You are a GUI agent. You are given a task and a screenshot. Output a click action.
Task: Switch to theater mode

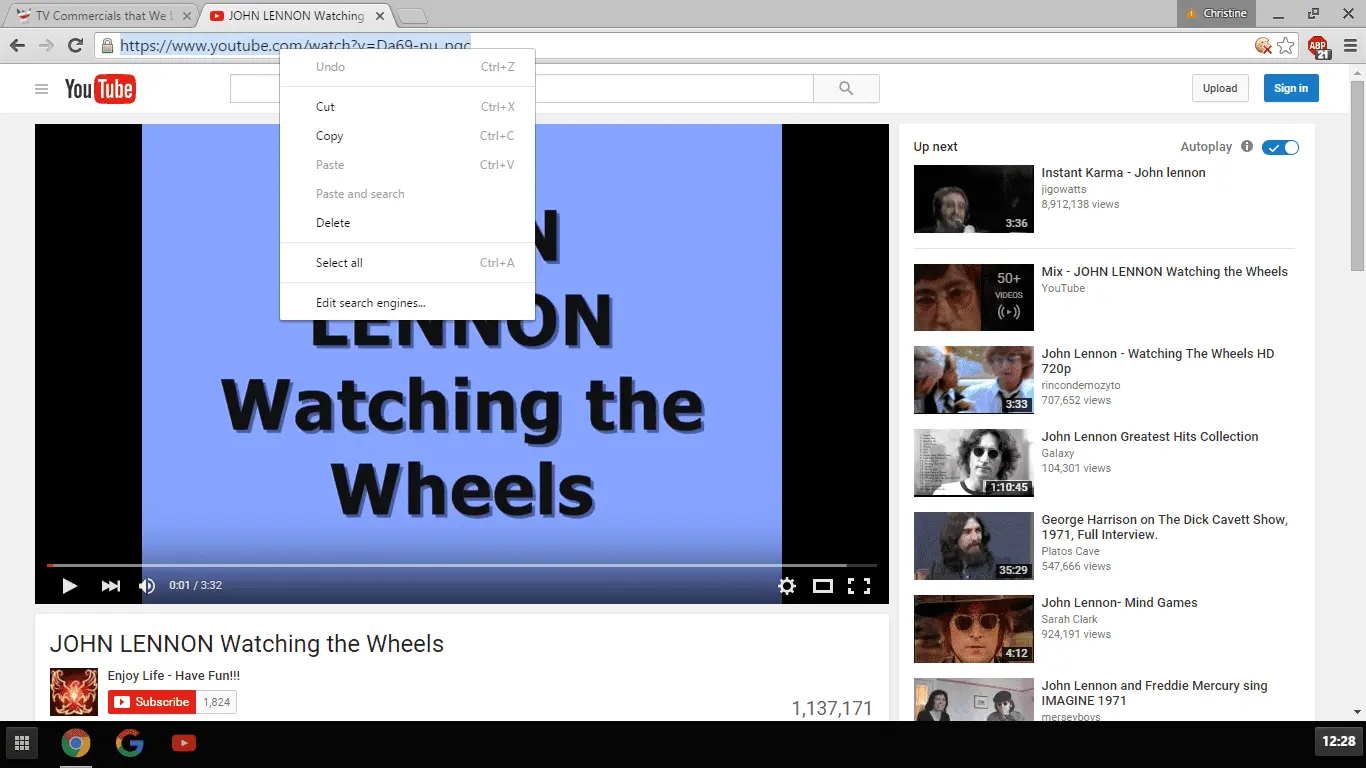[823, 586]
